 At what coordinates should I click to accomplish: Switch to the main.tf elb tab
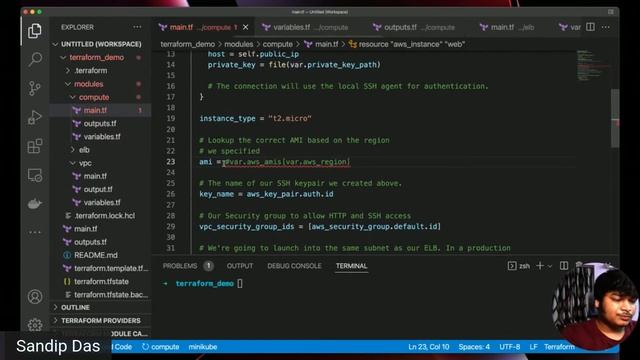point(508,27)
